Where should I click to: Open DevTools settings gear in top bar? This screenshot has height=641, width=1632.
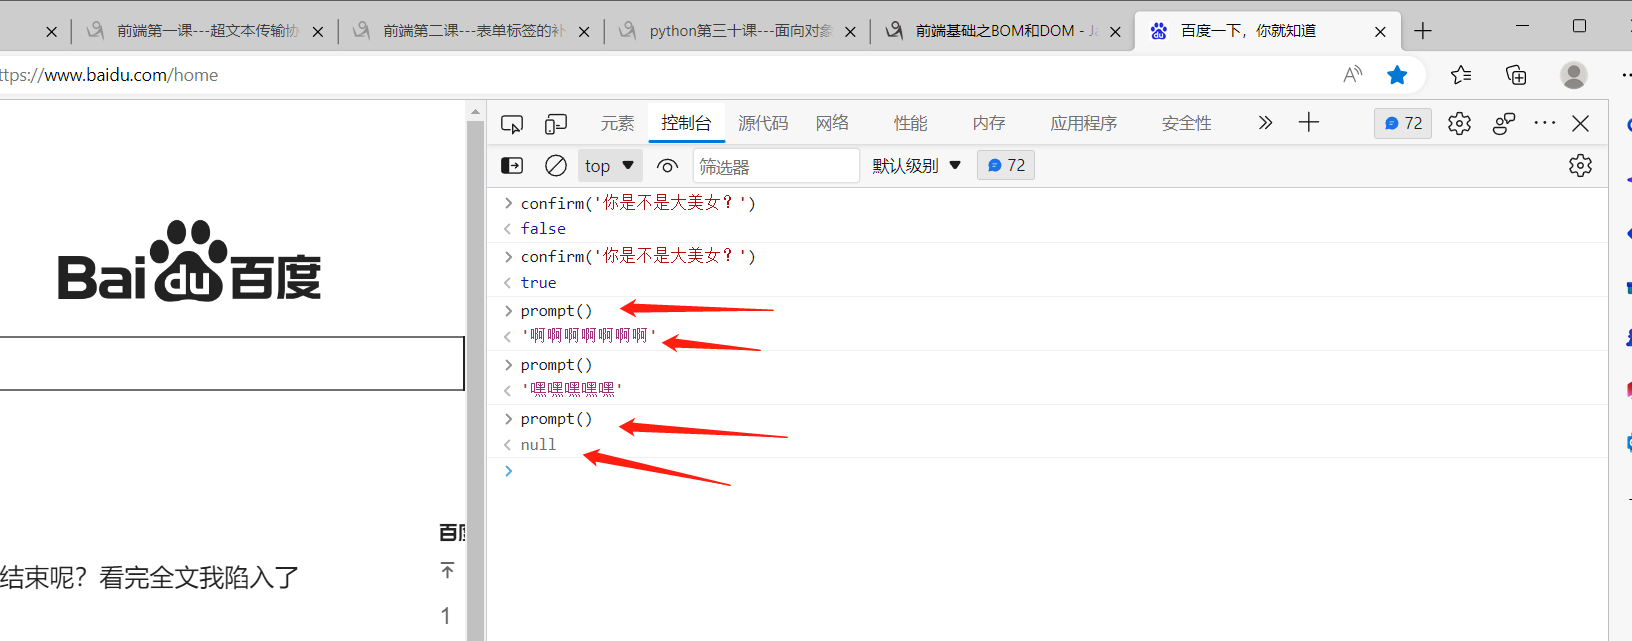(x=1459, y=123)
